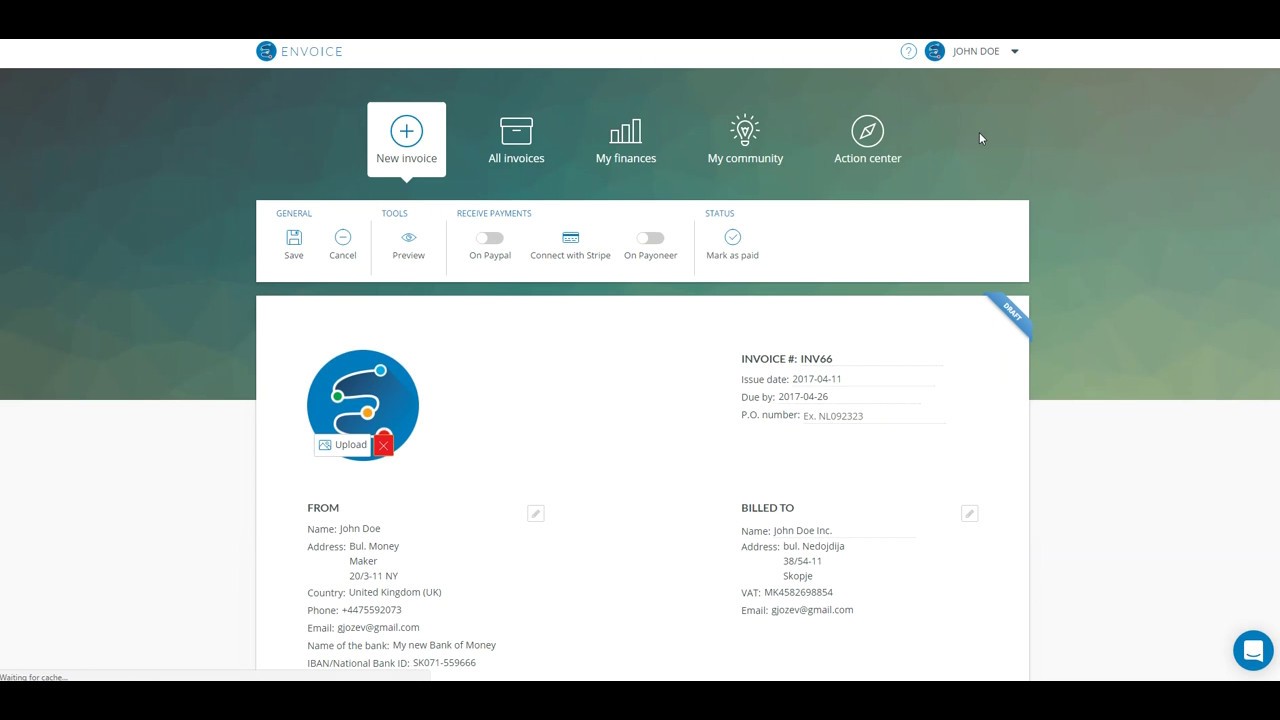Click the Bul. Money address line
This screenshot has height=720, width=1280.
point(374,546)
